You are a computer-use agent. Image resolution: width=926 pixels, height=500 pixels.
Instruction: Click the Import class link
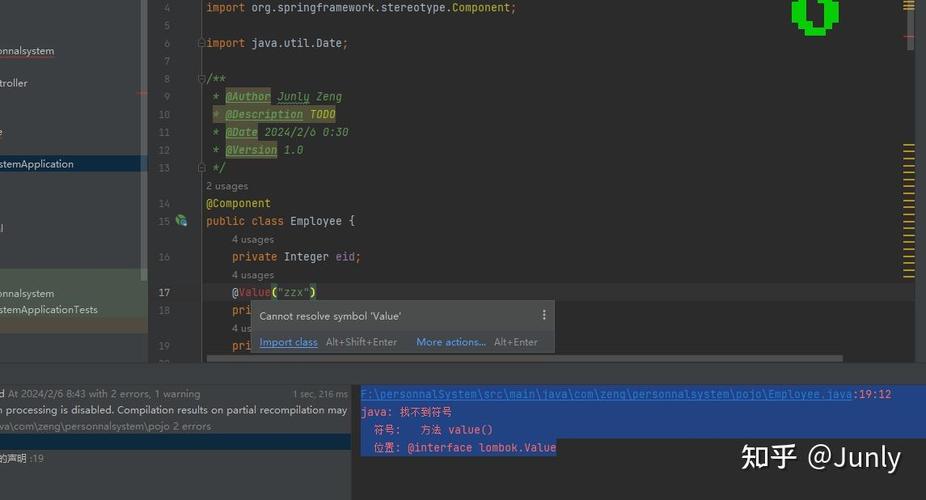click(288, 342)
